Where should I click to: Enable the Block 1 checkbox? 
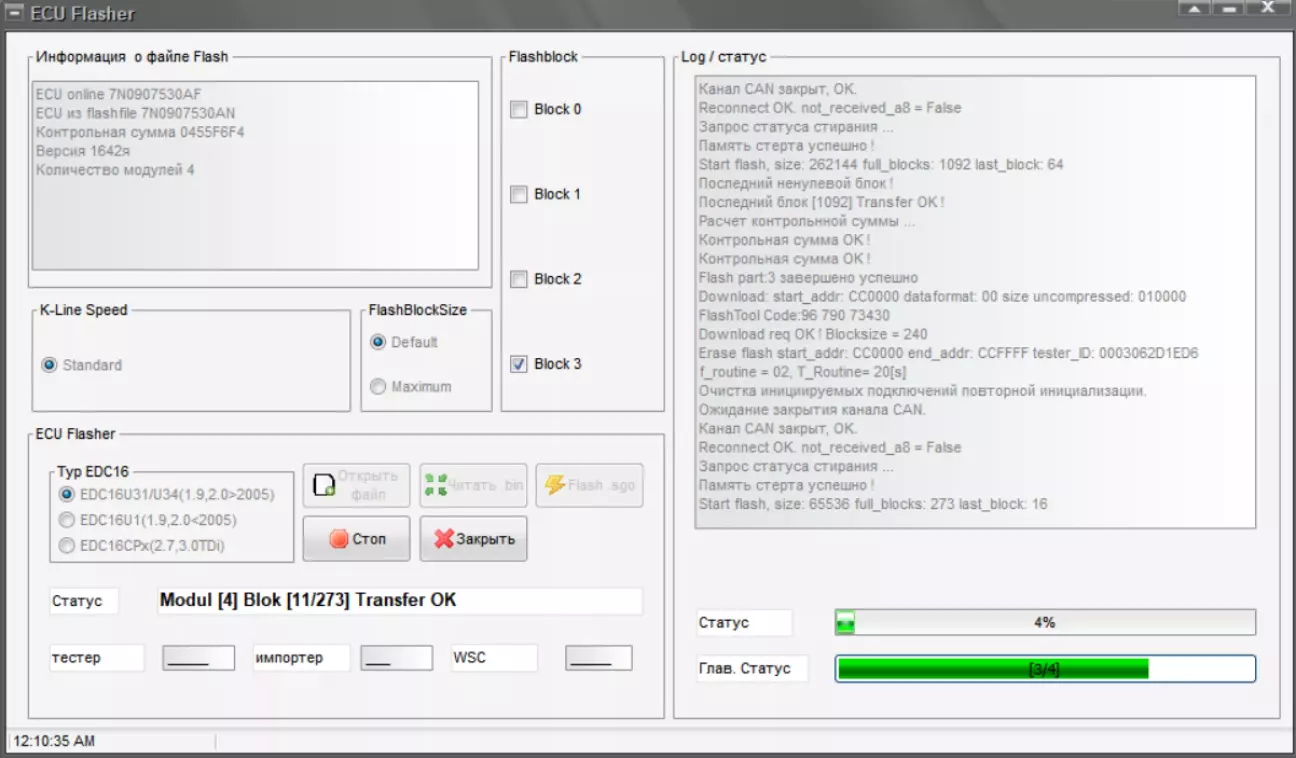(x=519, y=195)
